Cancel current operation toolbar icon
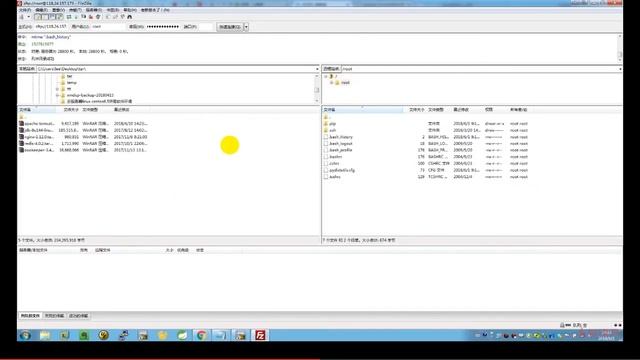Screen dimensions: 640x360 coord(84,17)
